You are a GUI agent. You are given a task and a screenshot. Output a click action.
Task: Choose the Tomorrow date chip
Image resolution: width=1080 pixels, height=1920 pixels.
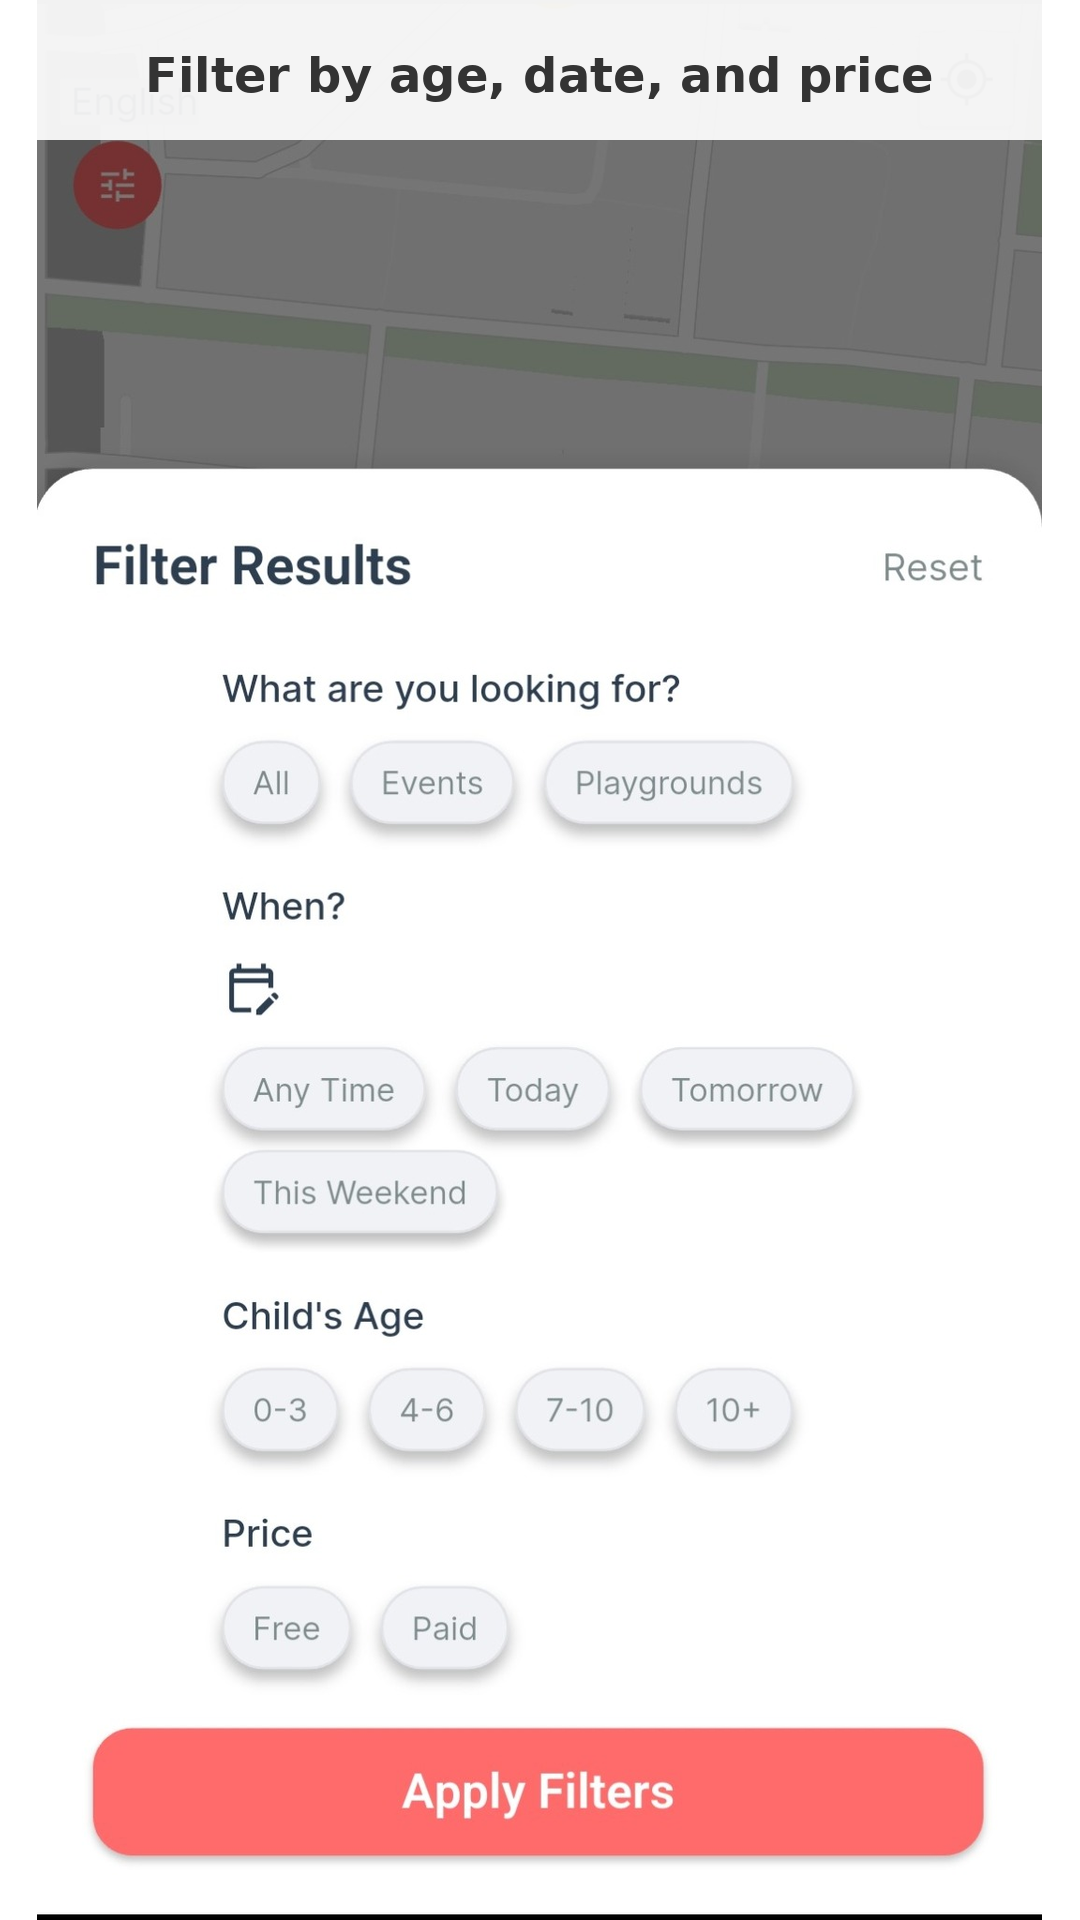(747, 1090)
